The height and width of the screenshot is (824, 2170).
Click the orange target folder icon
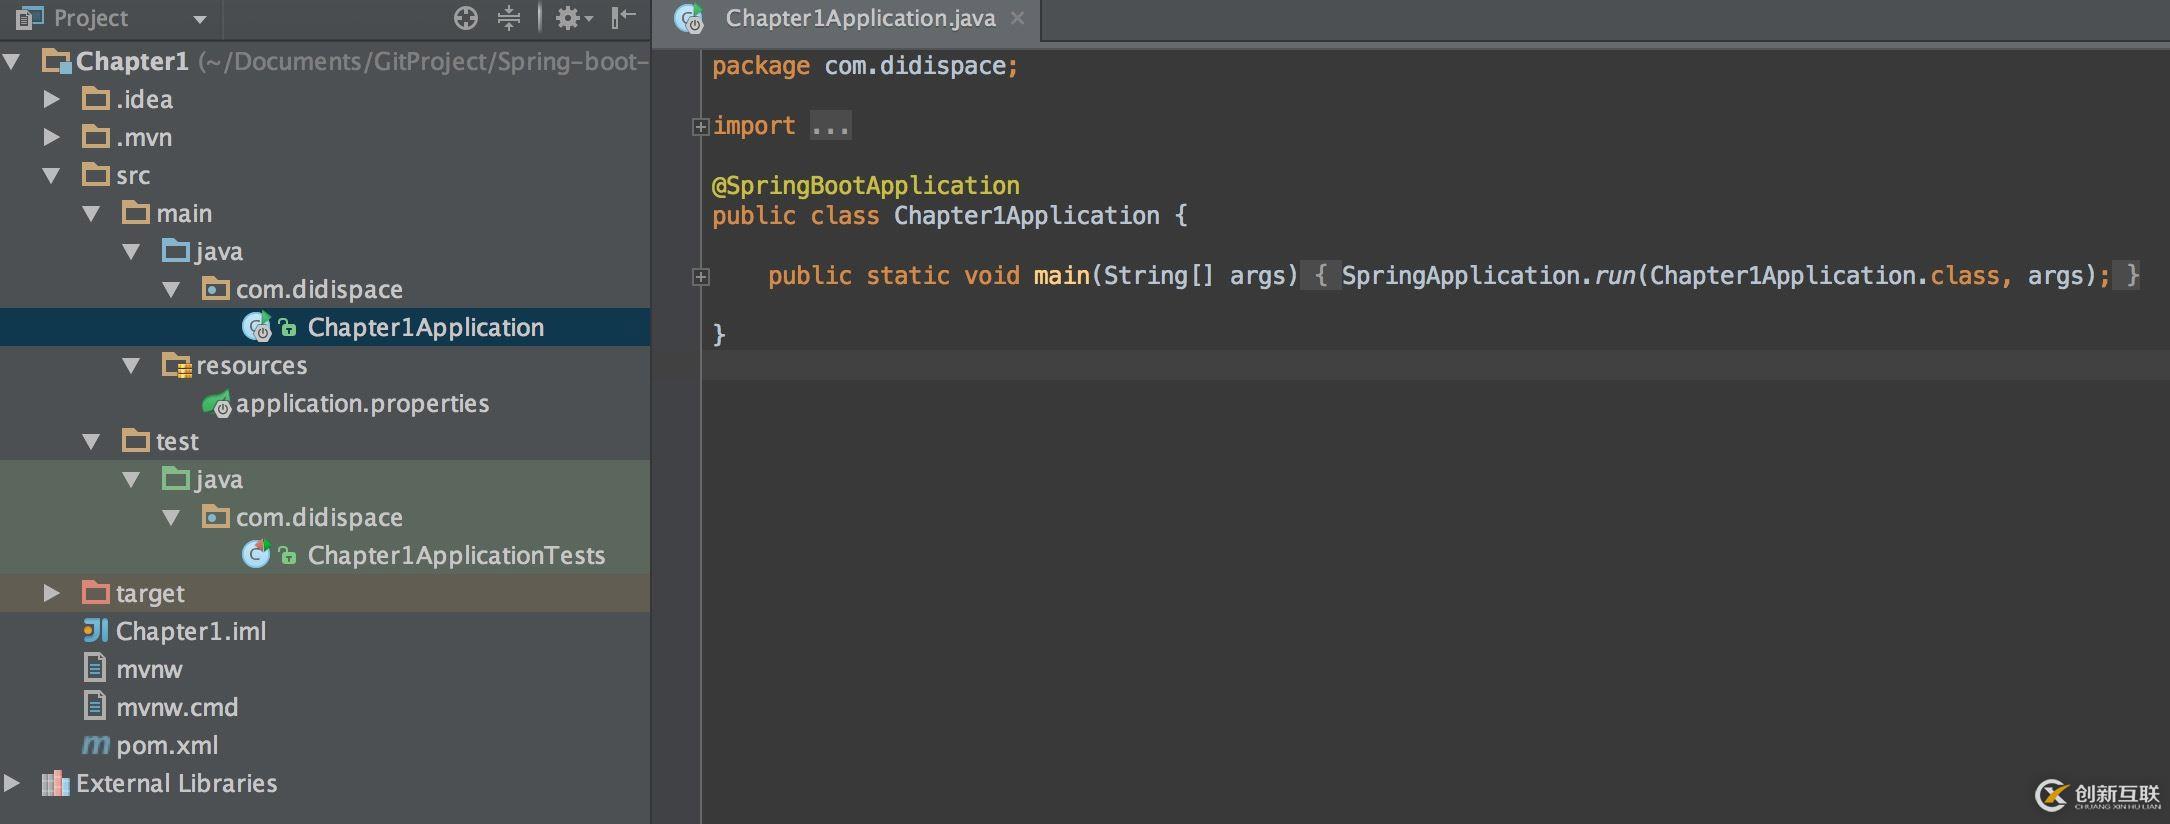pos(96,592)
